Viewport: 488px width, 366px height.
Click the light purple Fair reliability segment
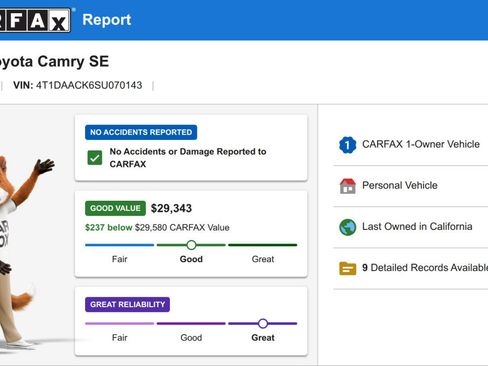(x=120, y=323)
